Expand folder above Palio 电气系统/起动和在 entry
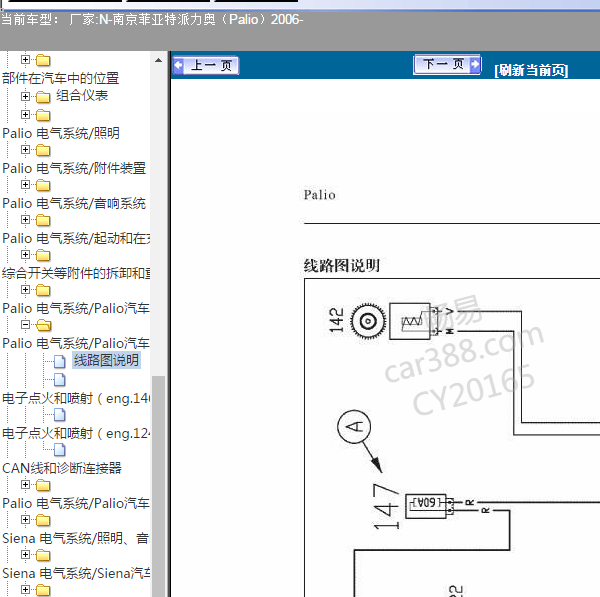 25,220
